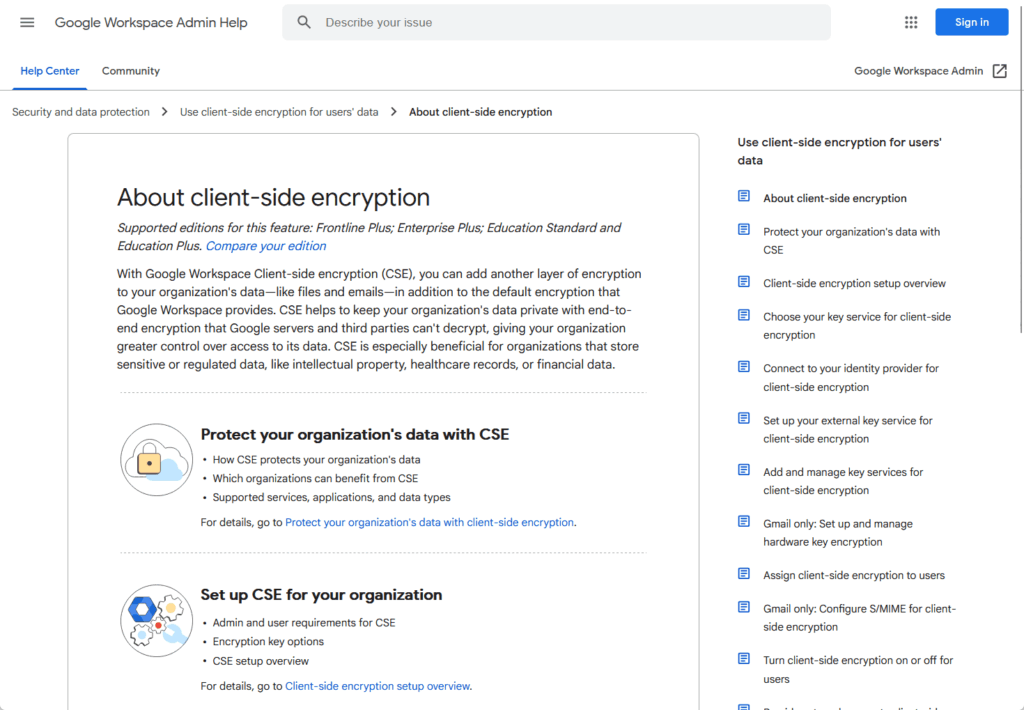The height and width of the screenshot is (710, 1024).
Task: Click the article icon beside About client-side encryption
Action: pos(744,196)
